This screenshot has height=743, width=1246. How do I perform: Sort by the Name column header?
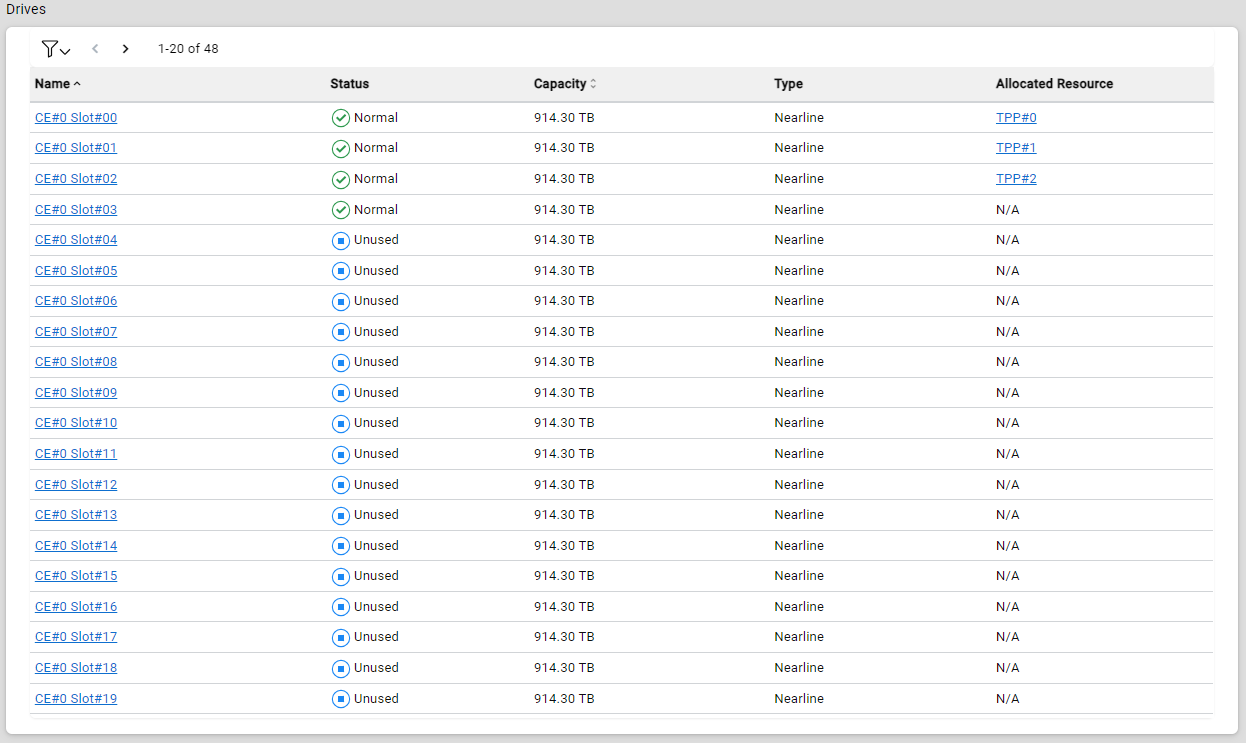pos(54,84)
